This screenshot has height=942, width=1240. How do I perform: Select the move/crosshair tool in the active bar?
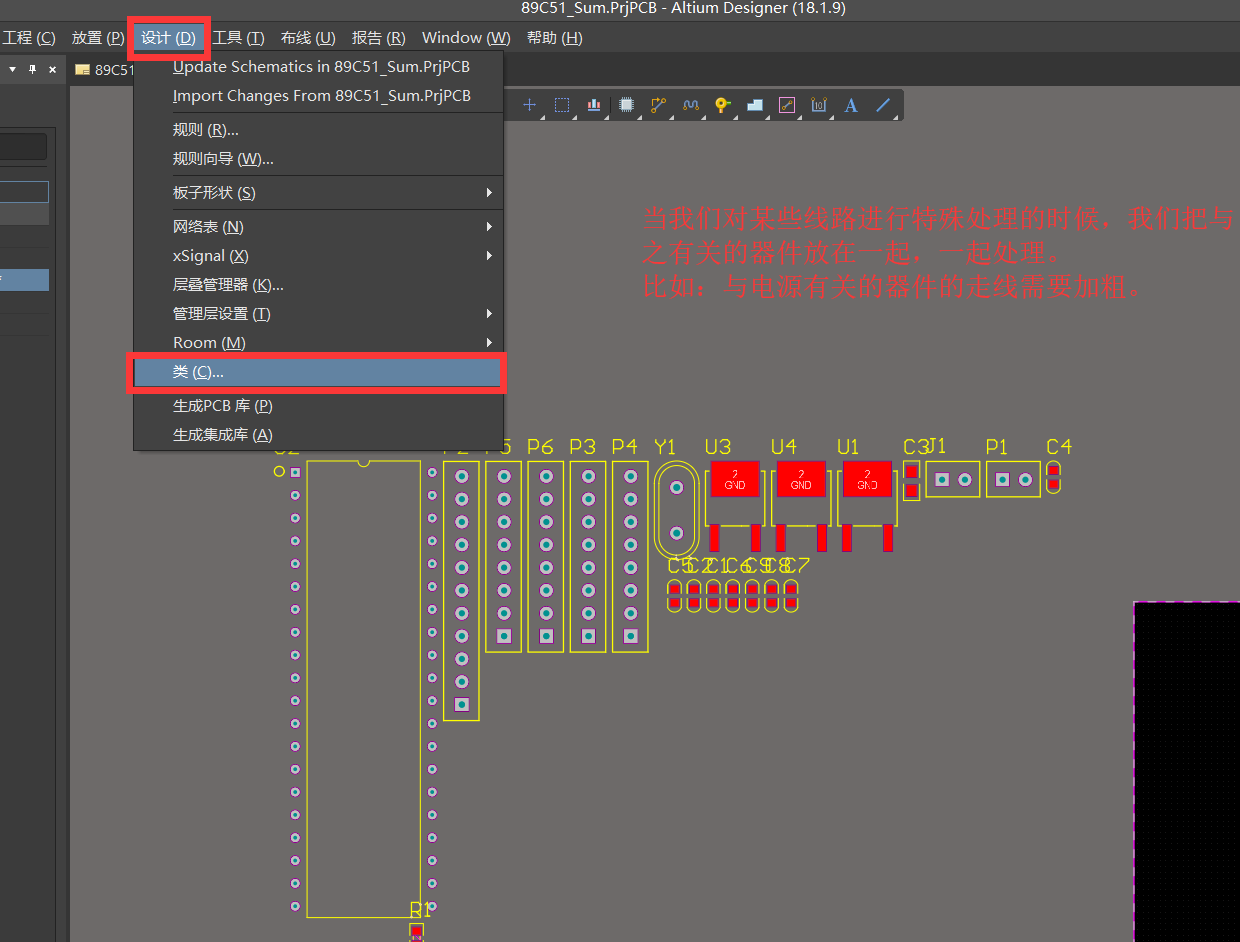click(530, 105)
